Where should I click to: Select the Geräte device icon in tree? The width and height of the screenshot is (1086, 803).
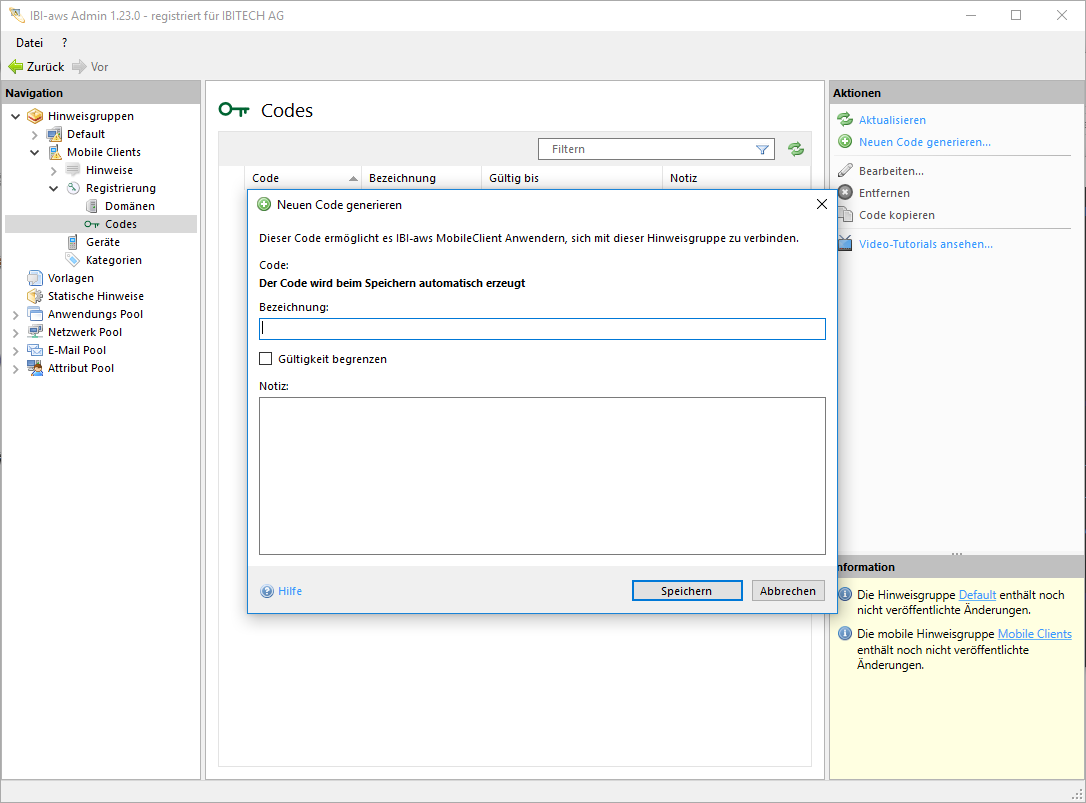73,242
